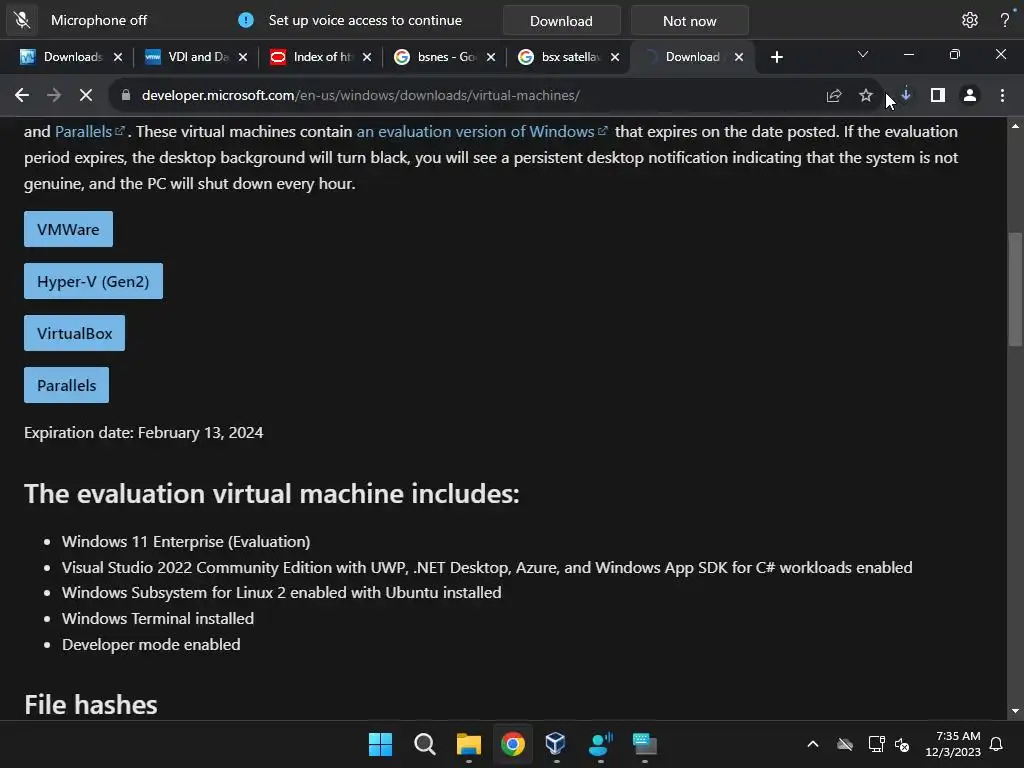Close the VDI and Da tab

[242, 57]
